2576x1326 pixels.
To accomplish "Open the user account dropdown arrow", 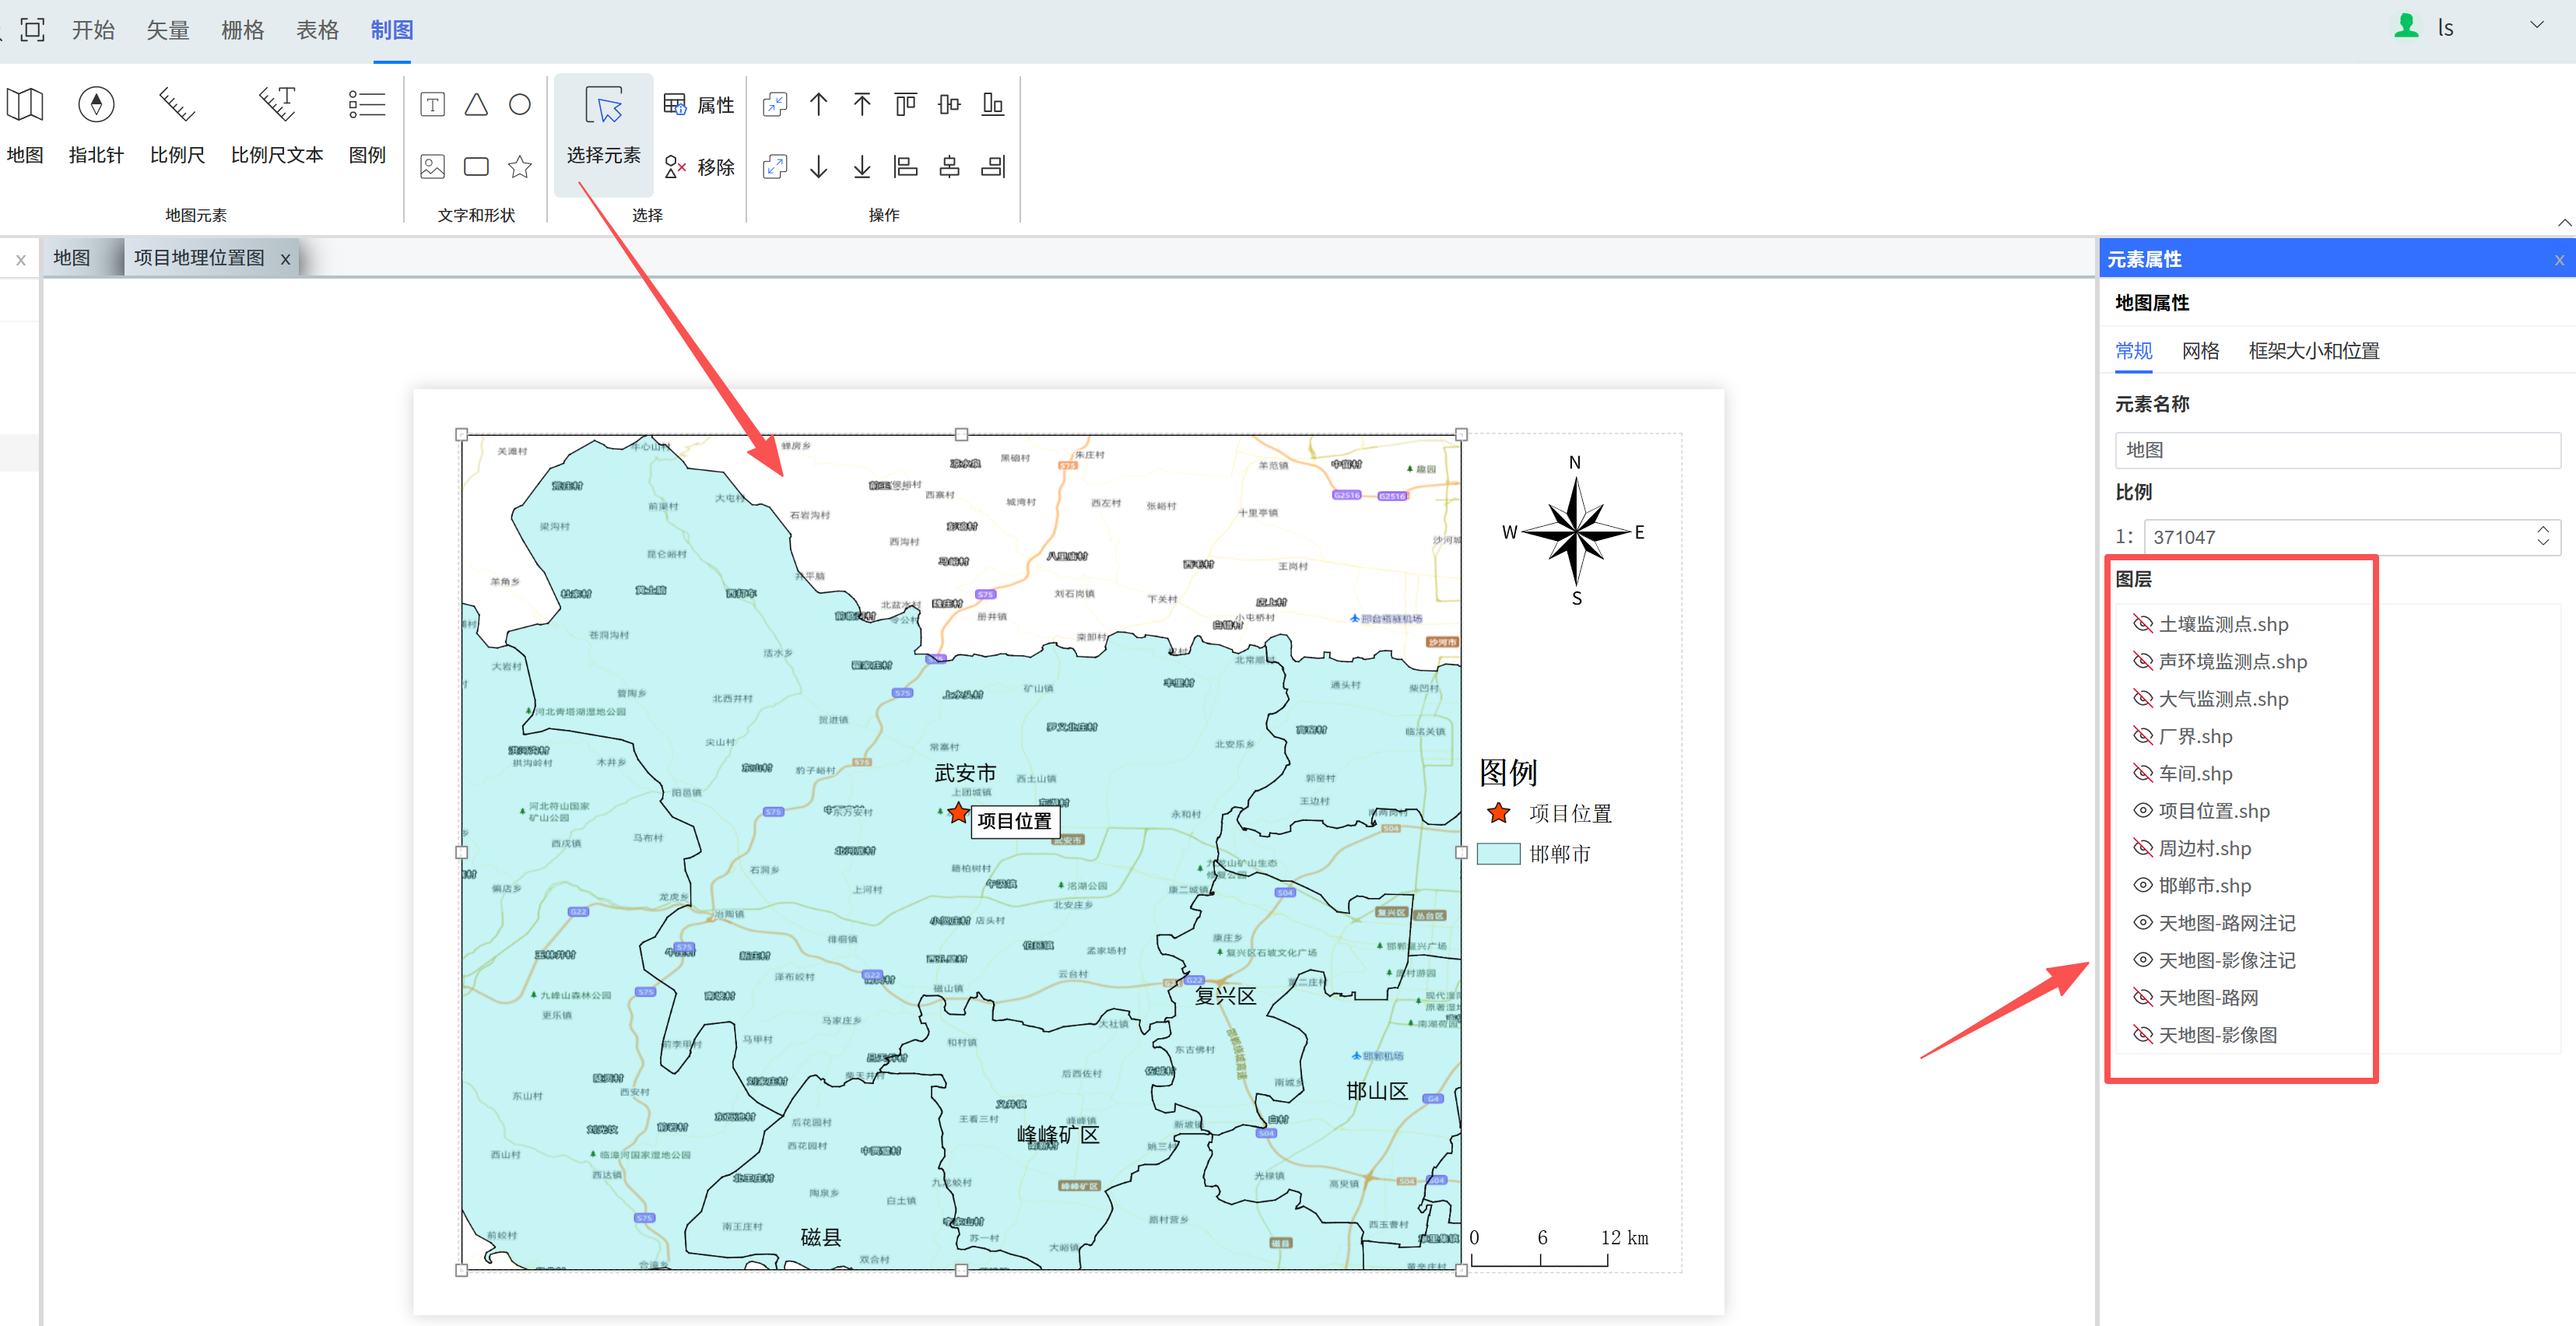I will pyautogui.click(x=2536, y=26).
